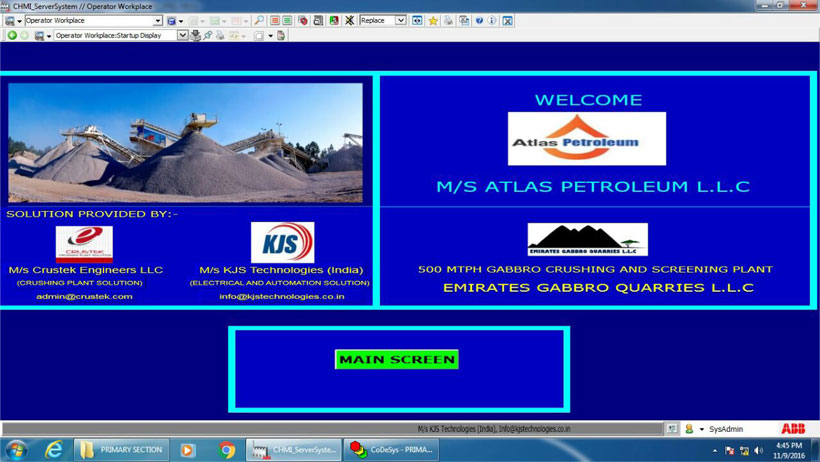The image size is (820, 462).
Task: Expand arrow beside database cylinder icon
Action: [x=181, y=21]
